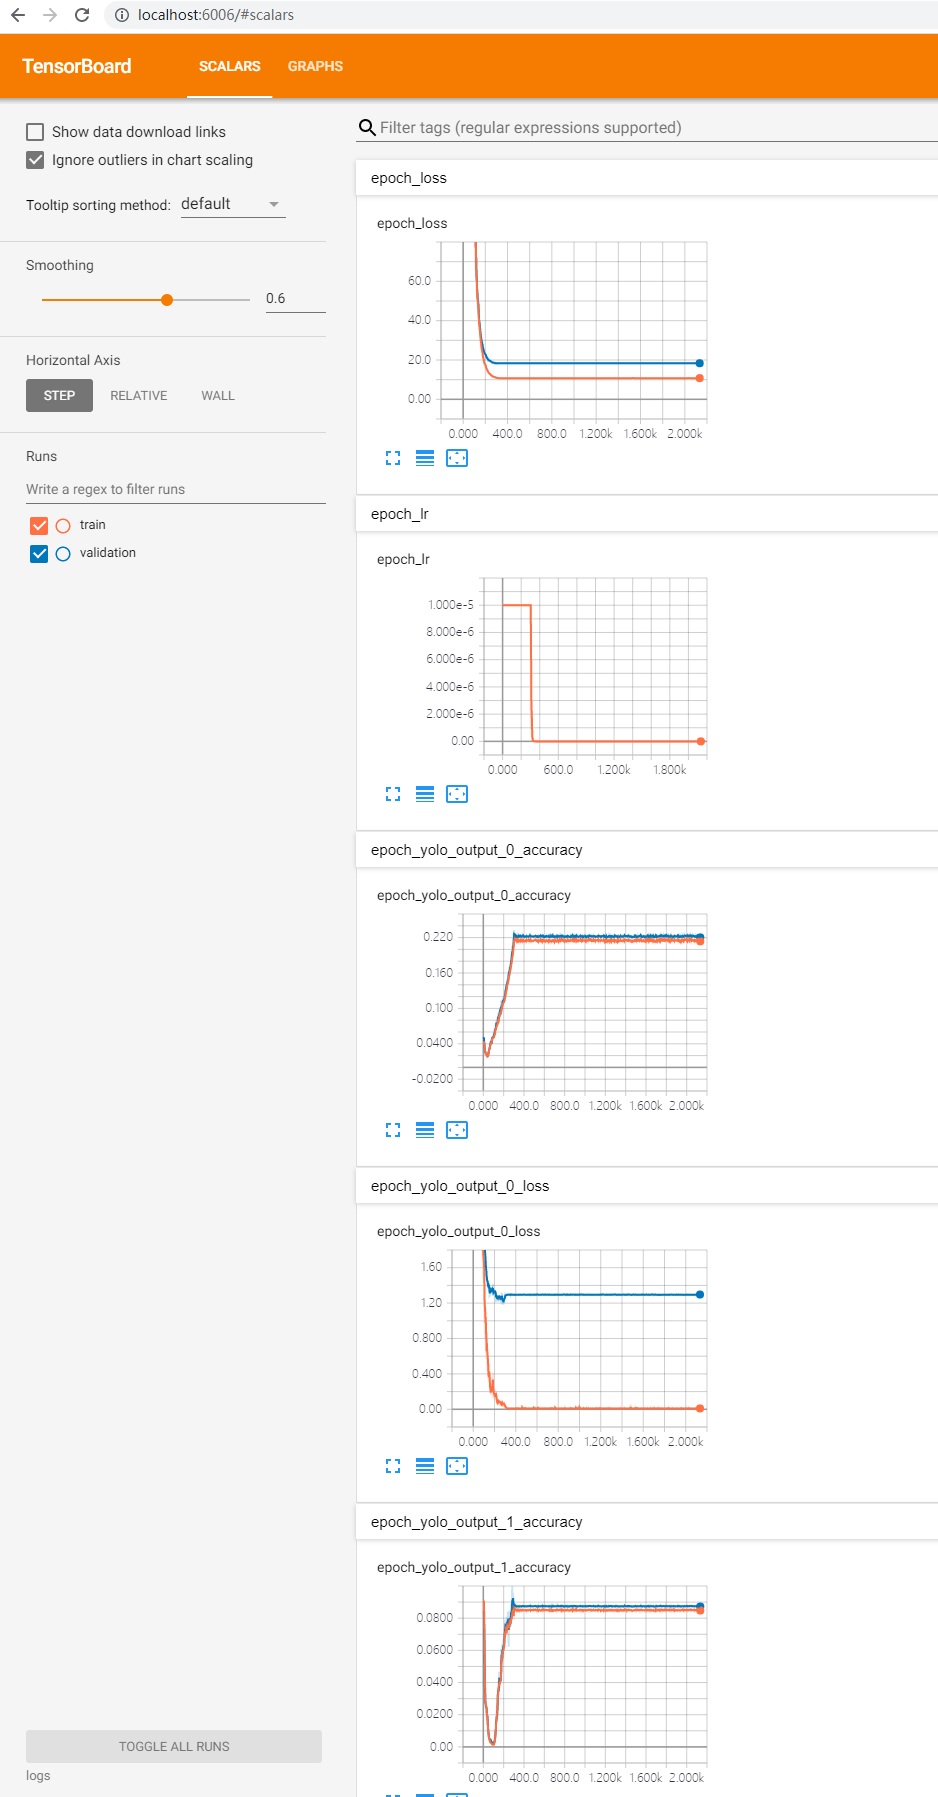Viewport: 938px width, 1797px height.
Task: View site information icon in address bar
Action: (x=122, y=15)
